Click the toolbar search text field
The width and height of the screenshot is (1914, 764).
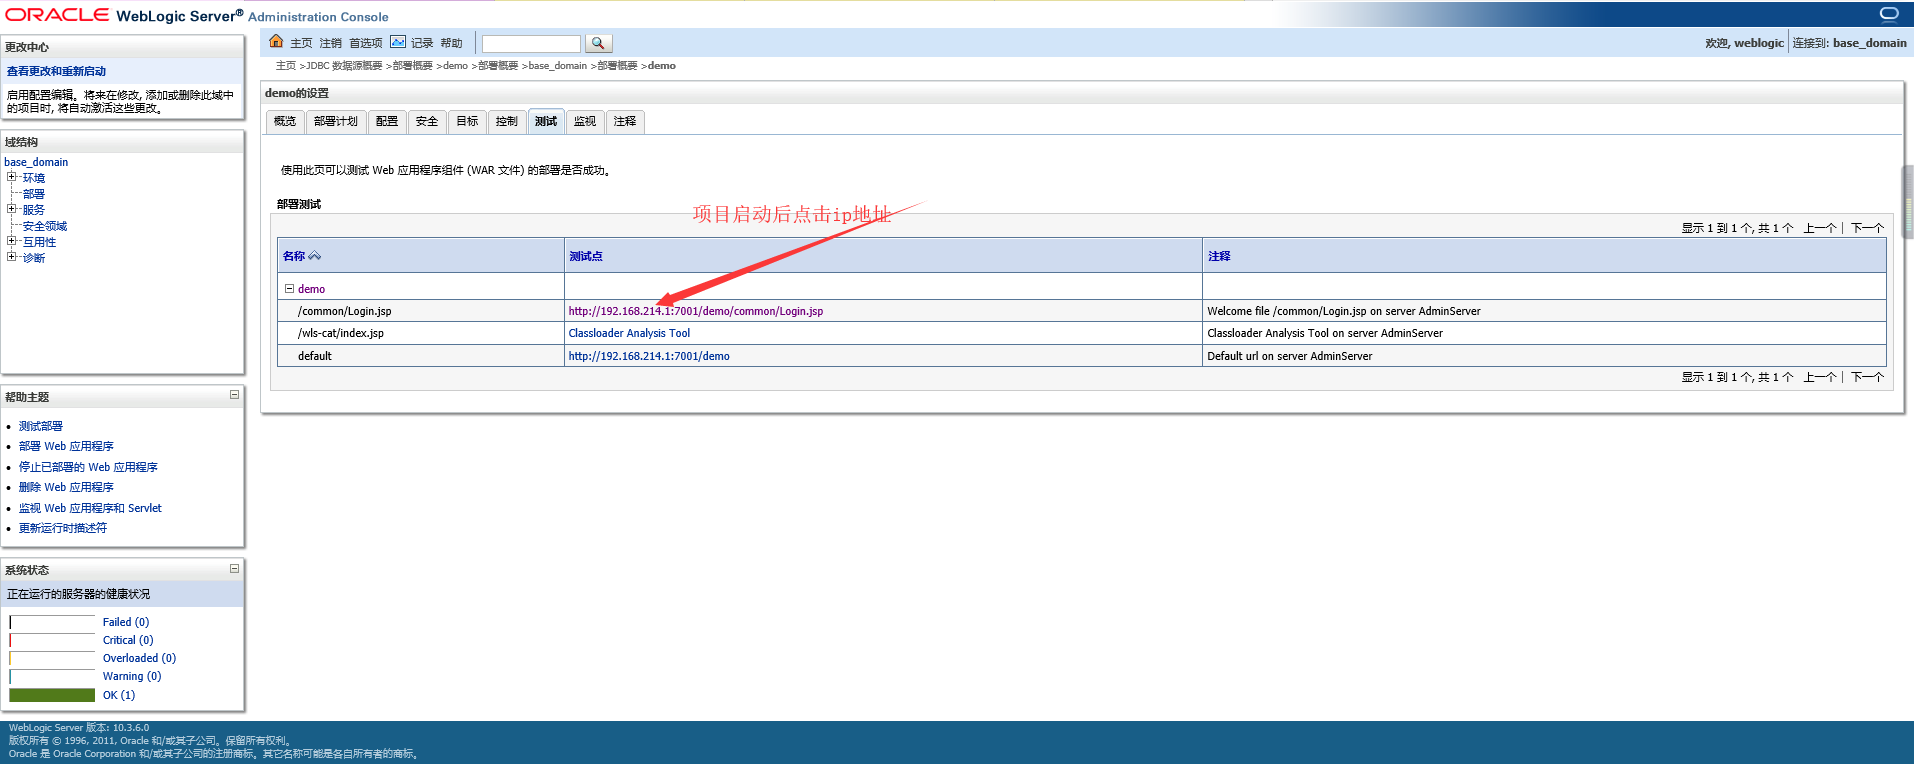(530, 43)
